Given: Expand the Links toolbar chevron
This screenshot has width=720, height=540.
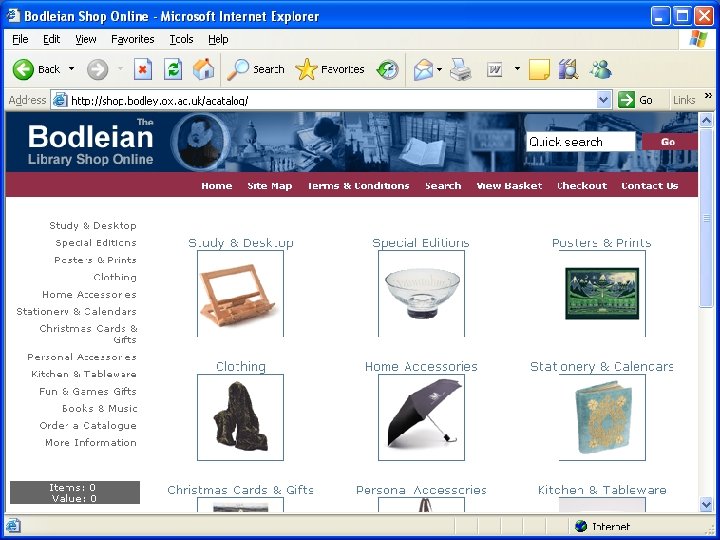Looking at the screenshot, I should 708,96.
